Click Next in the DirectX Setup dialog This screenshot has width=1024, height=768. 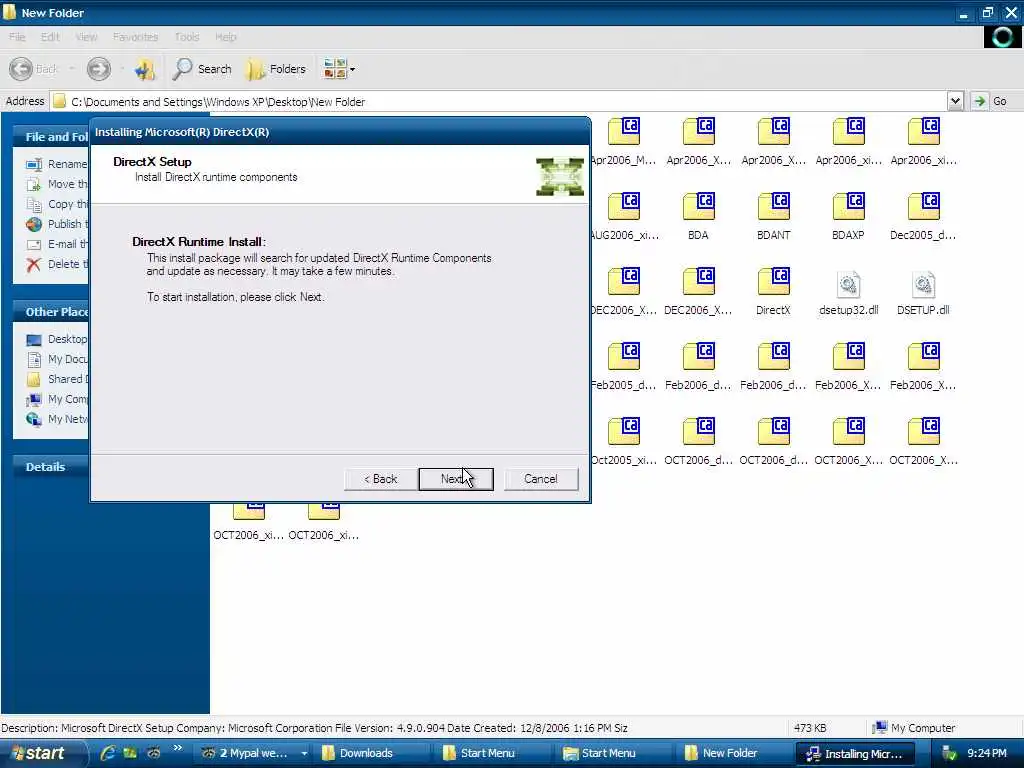(x=456, y=479)
